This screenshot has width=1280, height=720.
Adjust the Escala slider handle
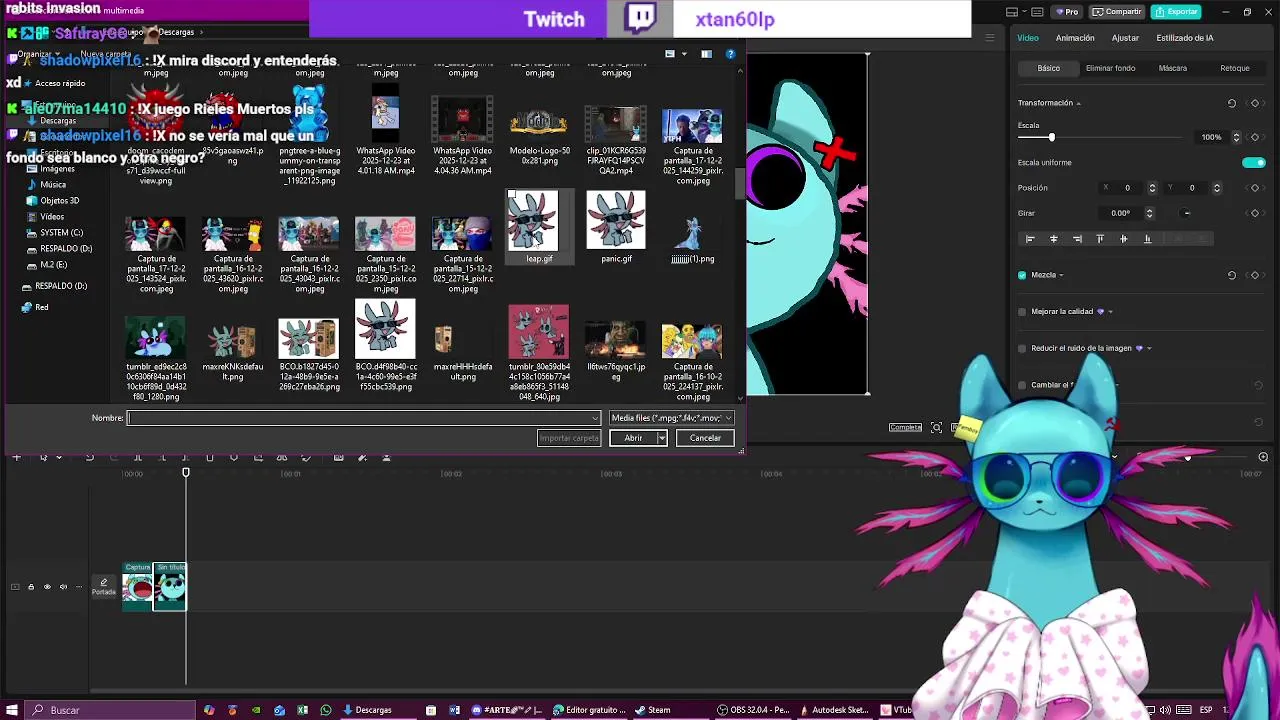point(1051,137)
